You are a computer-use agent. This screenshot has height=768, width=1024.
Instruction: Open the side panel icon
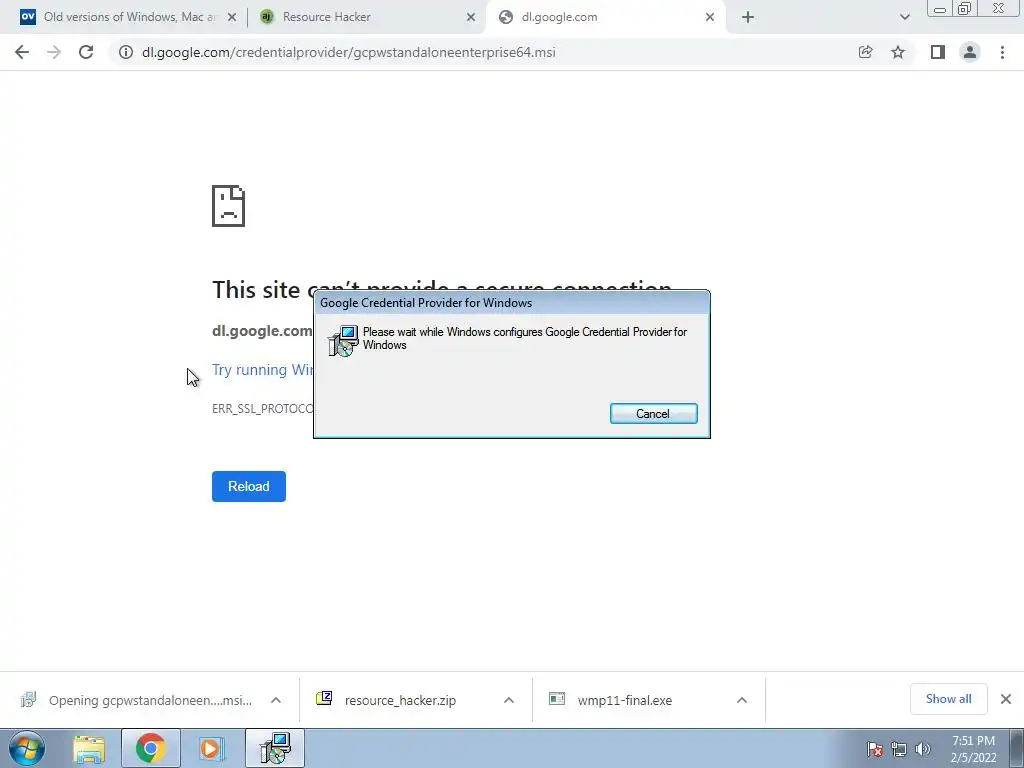(938, 52)
